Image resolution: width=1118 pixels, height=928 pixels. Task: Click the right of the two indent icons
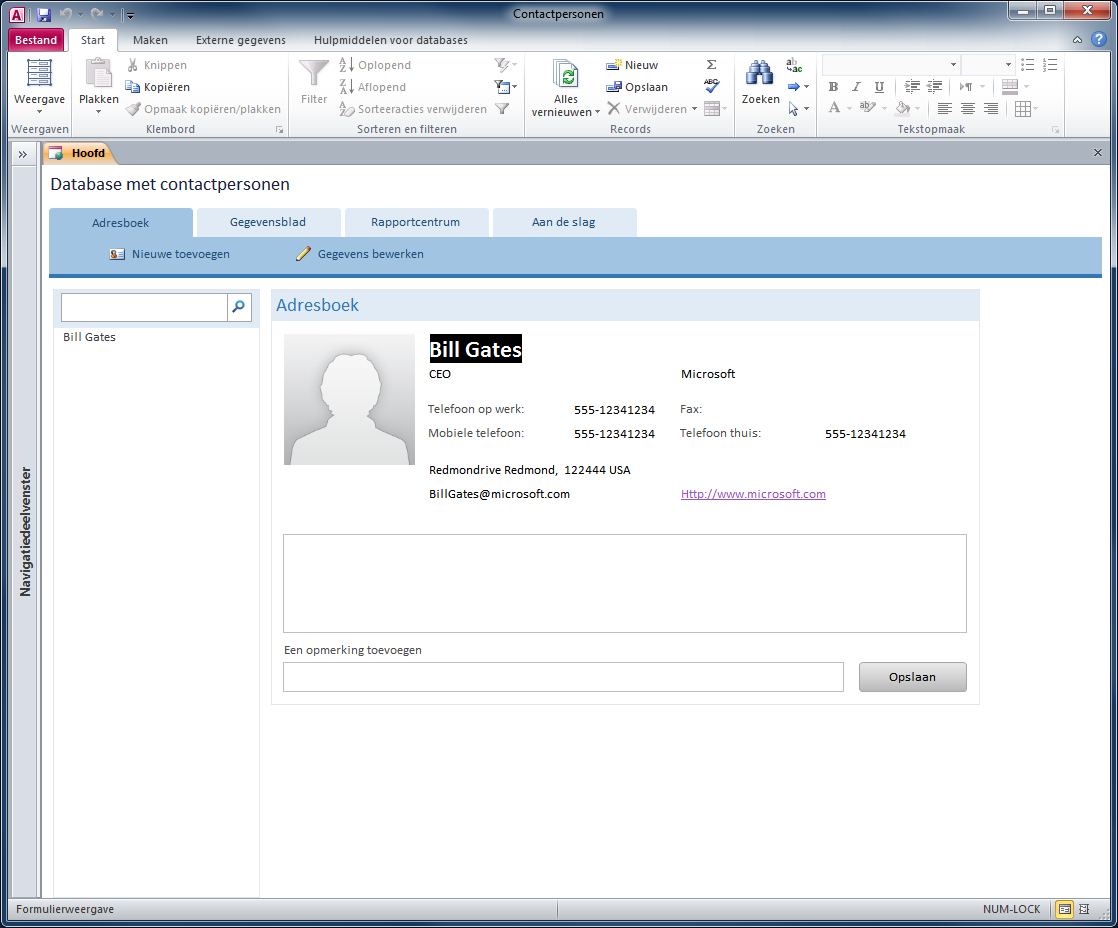(935, 87)
